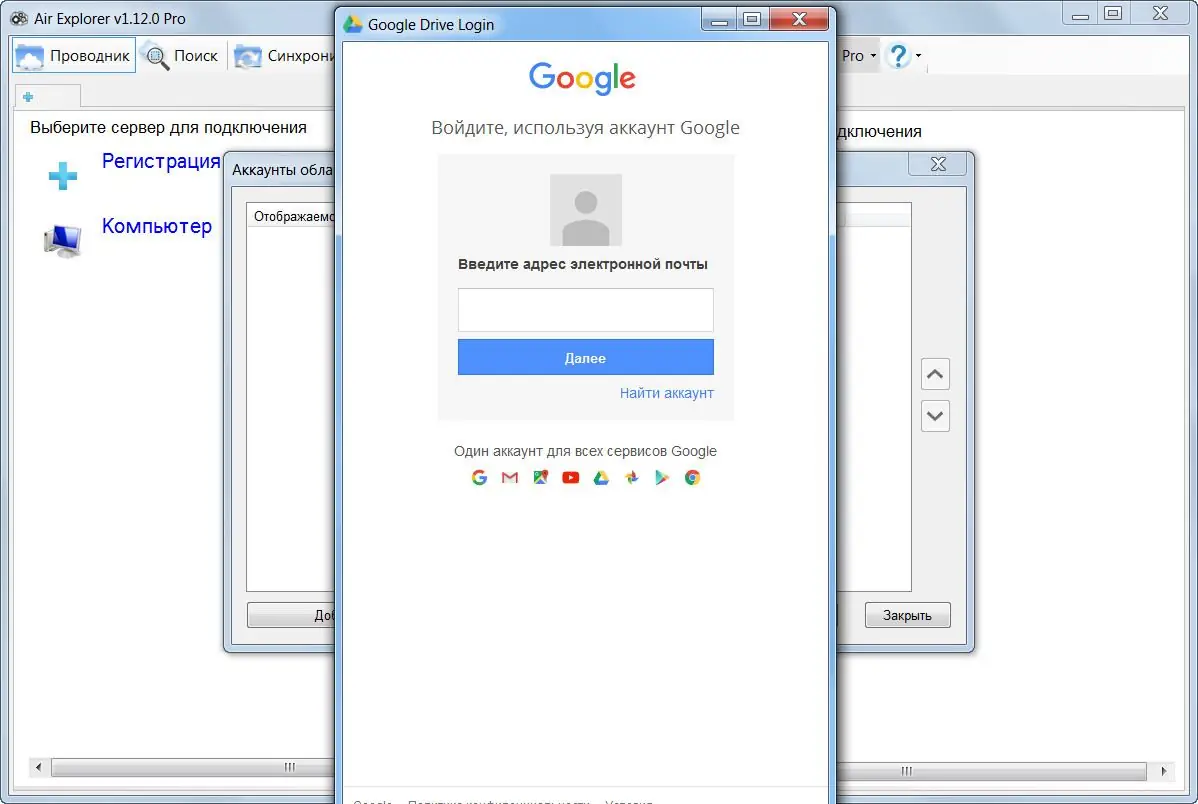Click the Chrome service icon
Screen dimensions: 1198x804
[692, 478]
